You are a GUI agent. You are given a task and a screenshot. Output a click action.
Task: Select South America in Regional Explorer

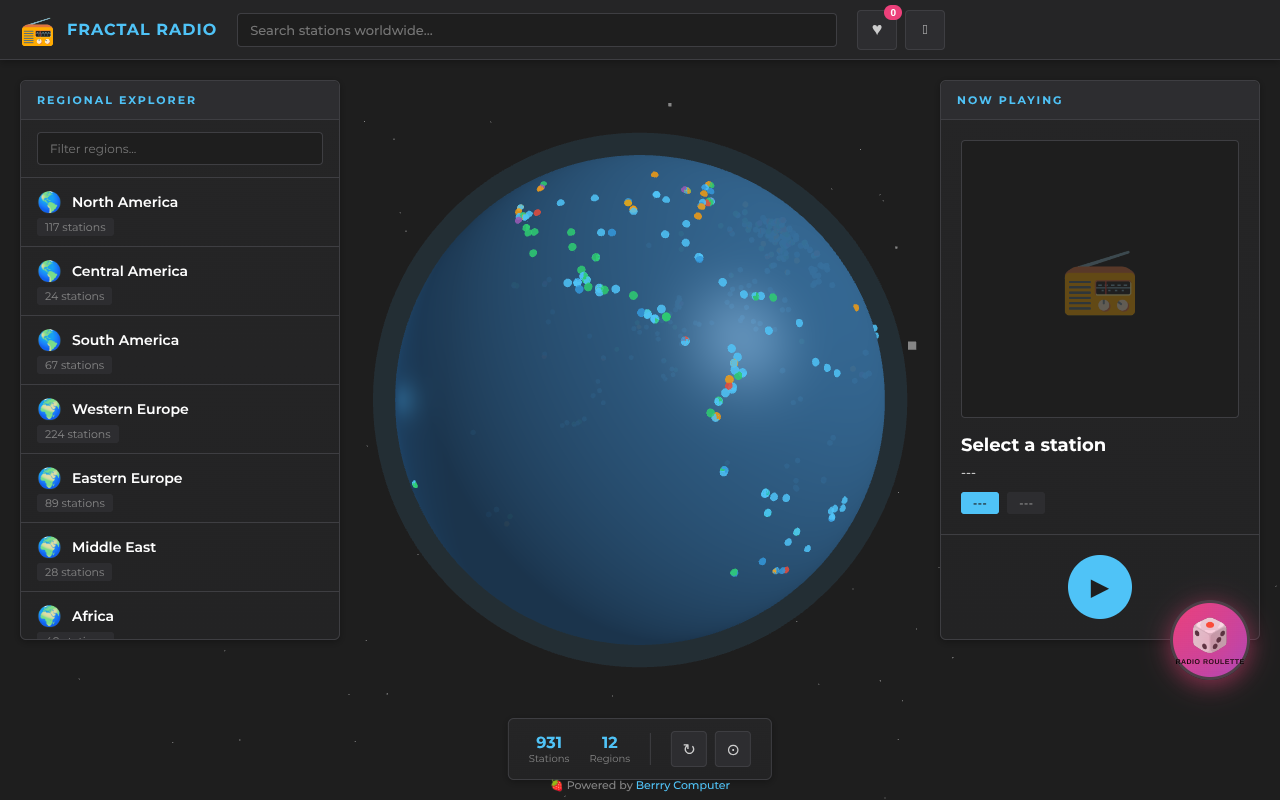[180, 349]
